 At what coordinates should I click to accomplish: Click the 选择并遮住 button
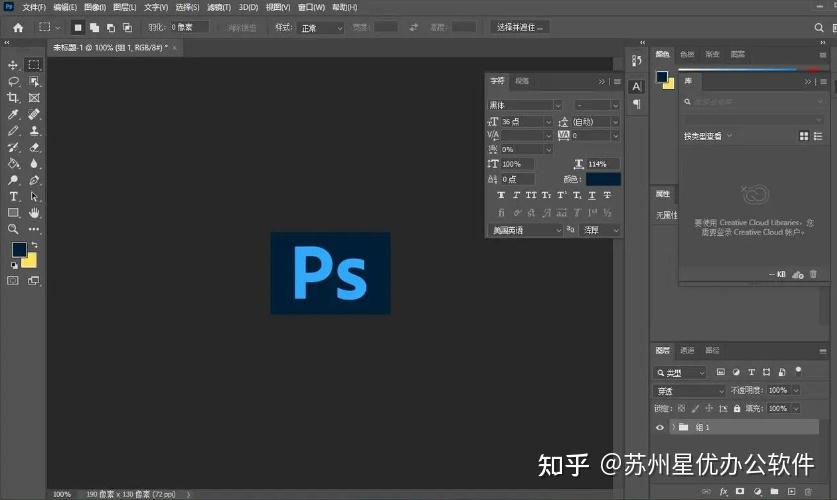[x=520, y=27]
